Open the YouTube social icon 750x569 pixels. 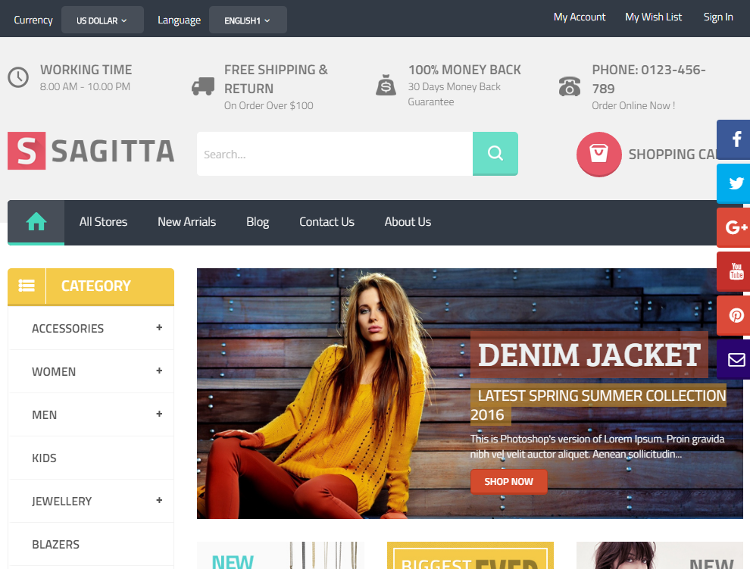[x=734, y=271]
